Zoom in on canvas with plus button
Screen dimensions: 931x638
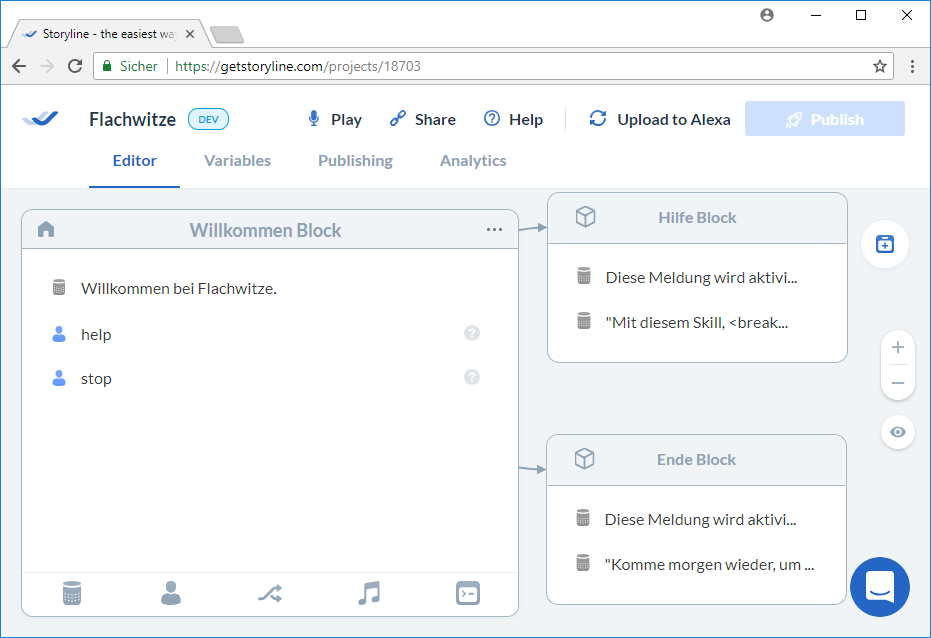(897, 348)
